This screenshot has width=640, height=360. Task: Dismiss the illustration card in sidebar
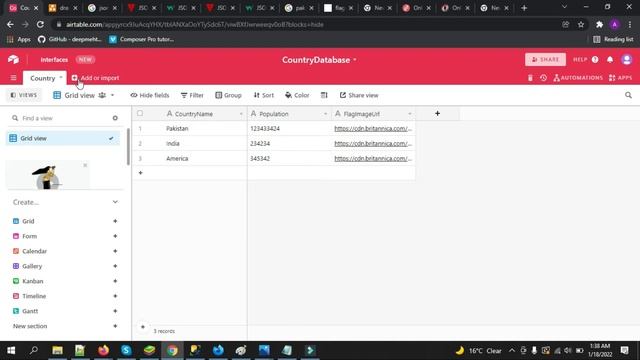(x=85, y=165)
